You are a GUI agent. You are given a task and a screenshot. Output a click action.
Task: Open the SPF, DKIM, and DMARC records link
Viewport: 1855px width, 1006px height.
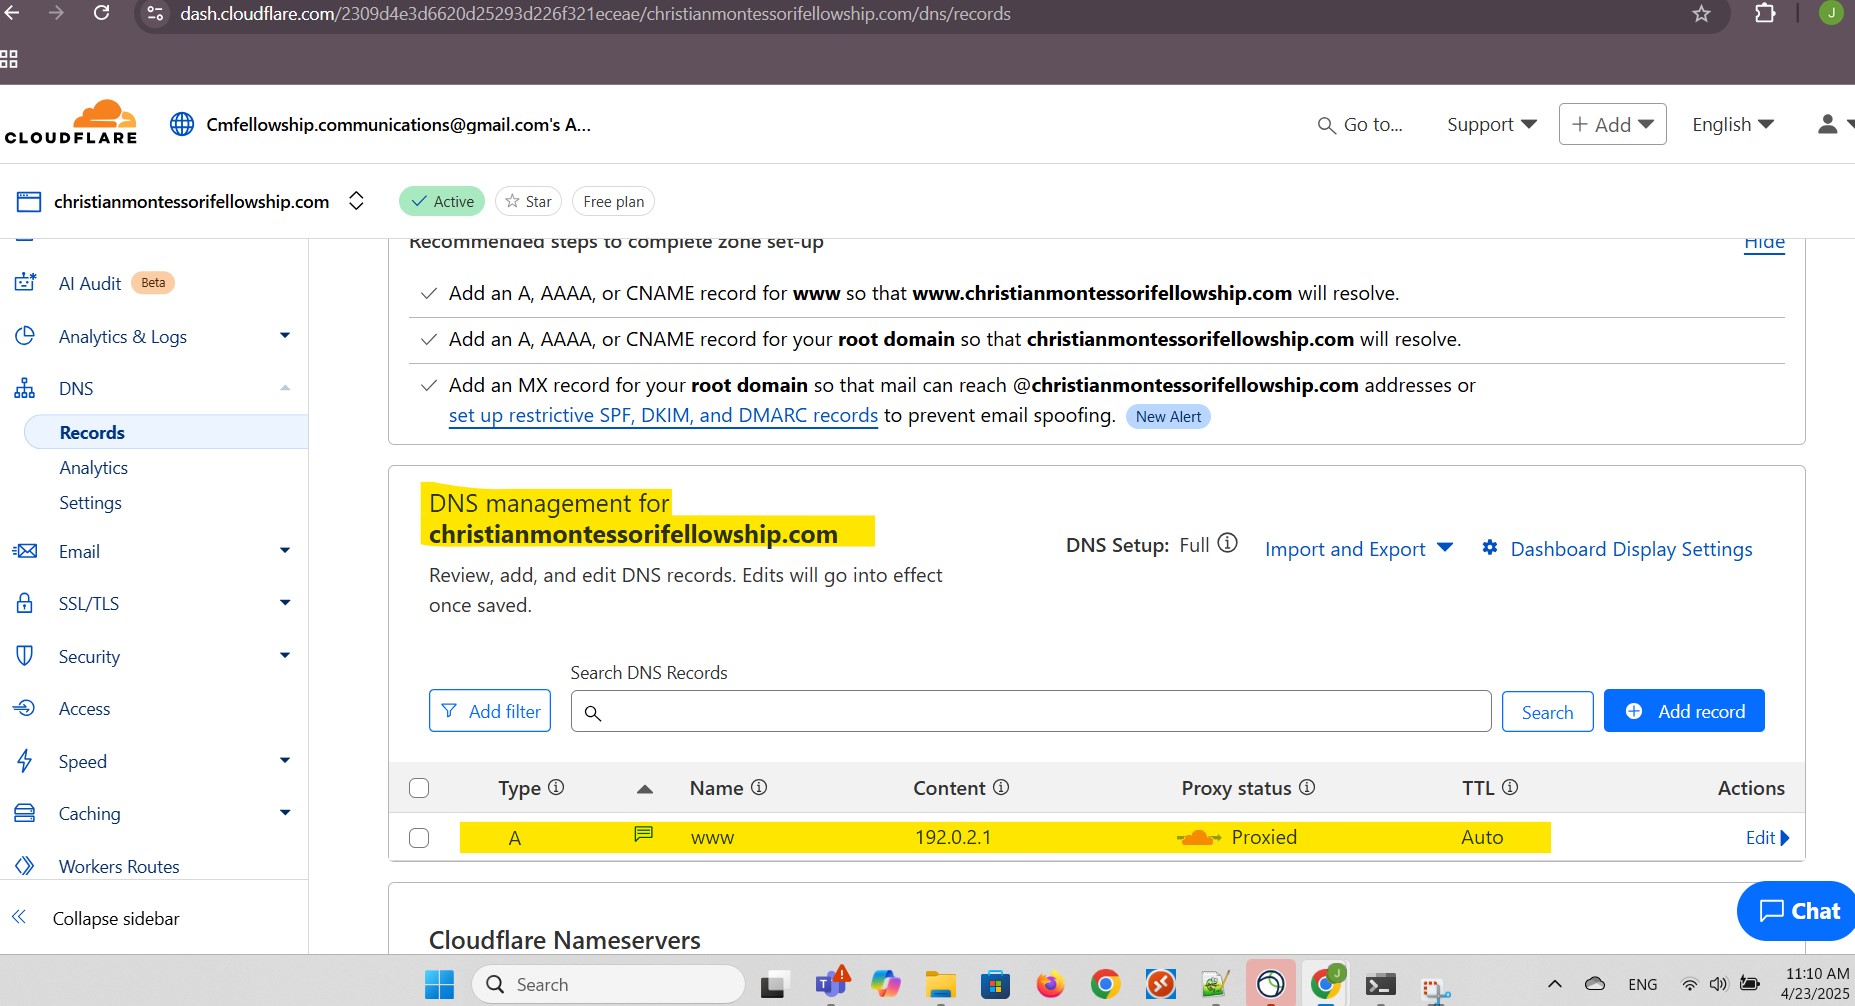point(663,415)
